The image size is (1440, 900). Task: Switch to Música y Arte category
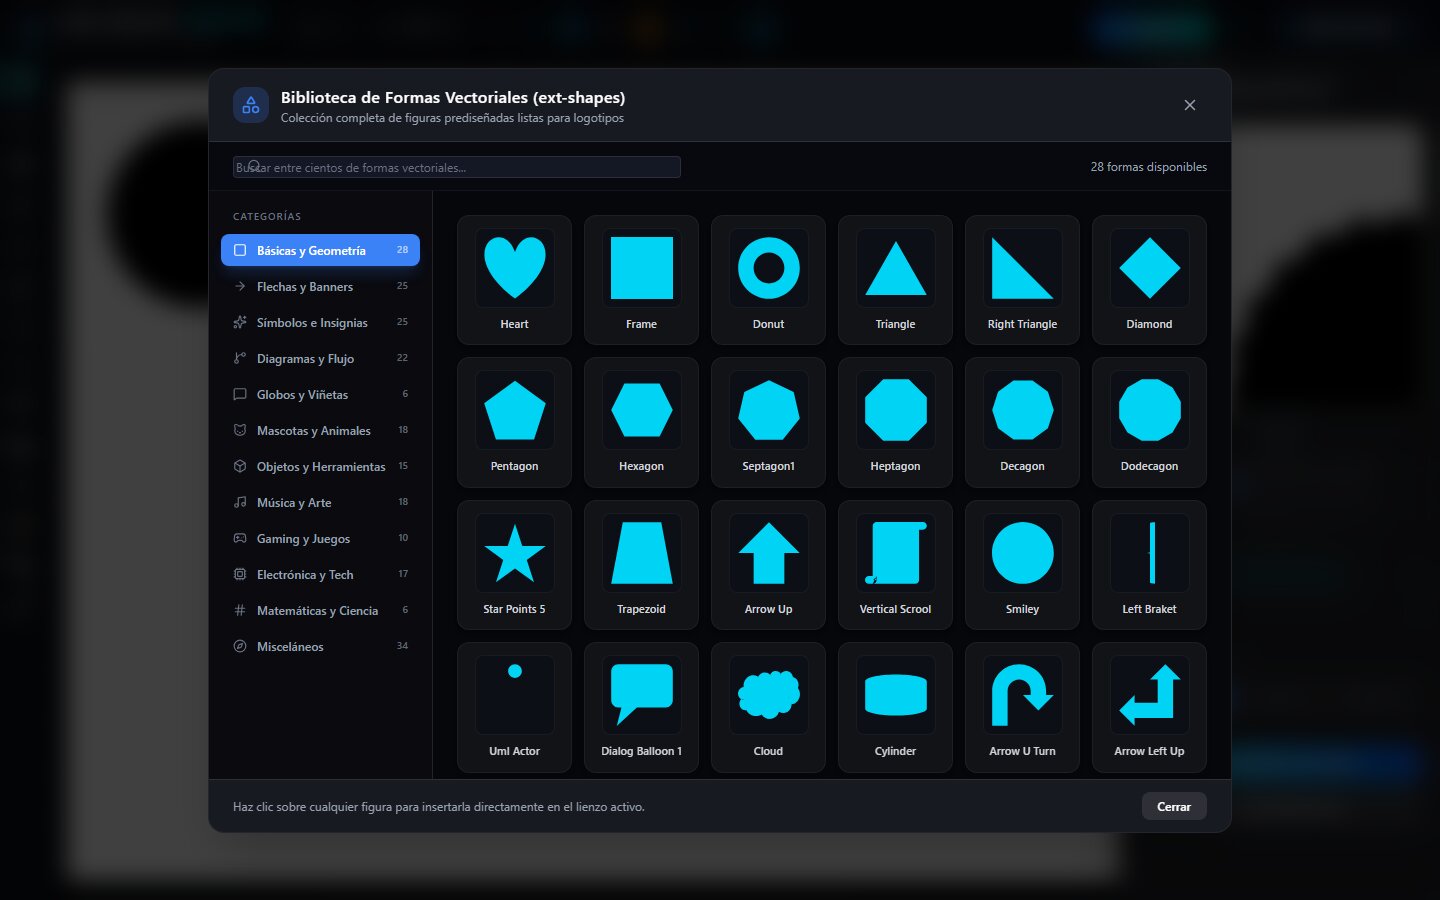point(320,502)
